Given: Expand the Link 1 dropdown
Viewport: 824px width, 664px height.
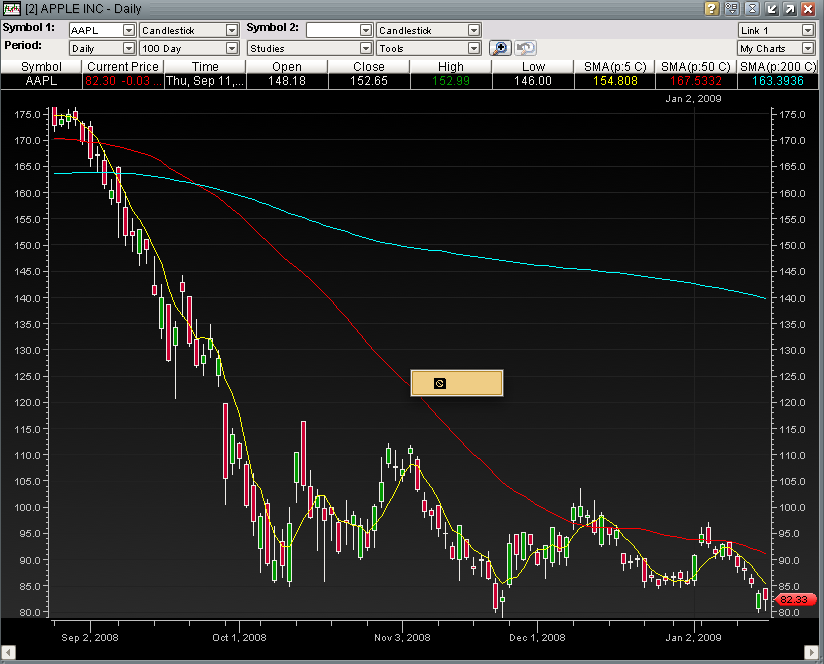Looking at the screenshot, I should coord(808,31).
